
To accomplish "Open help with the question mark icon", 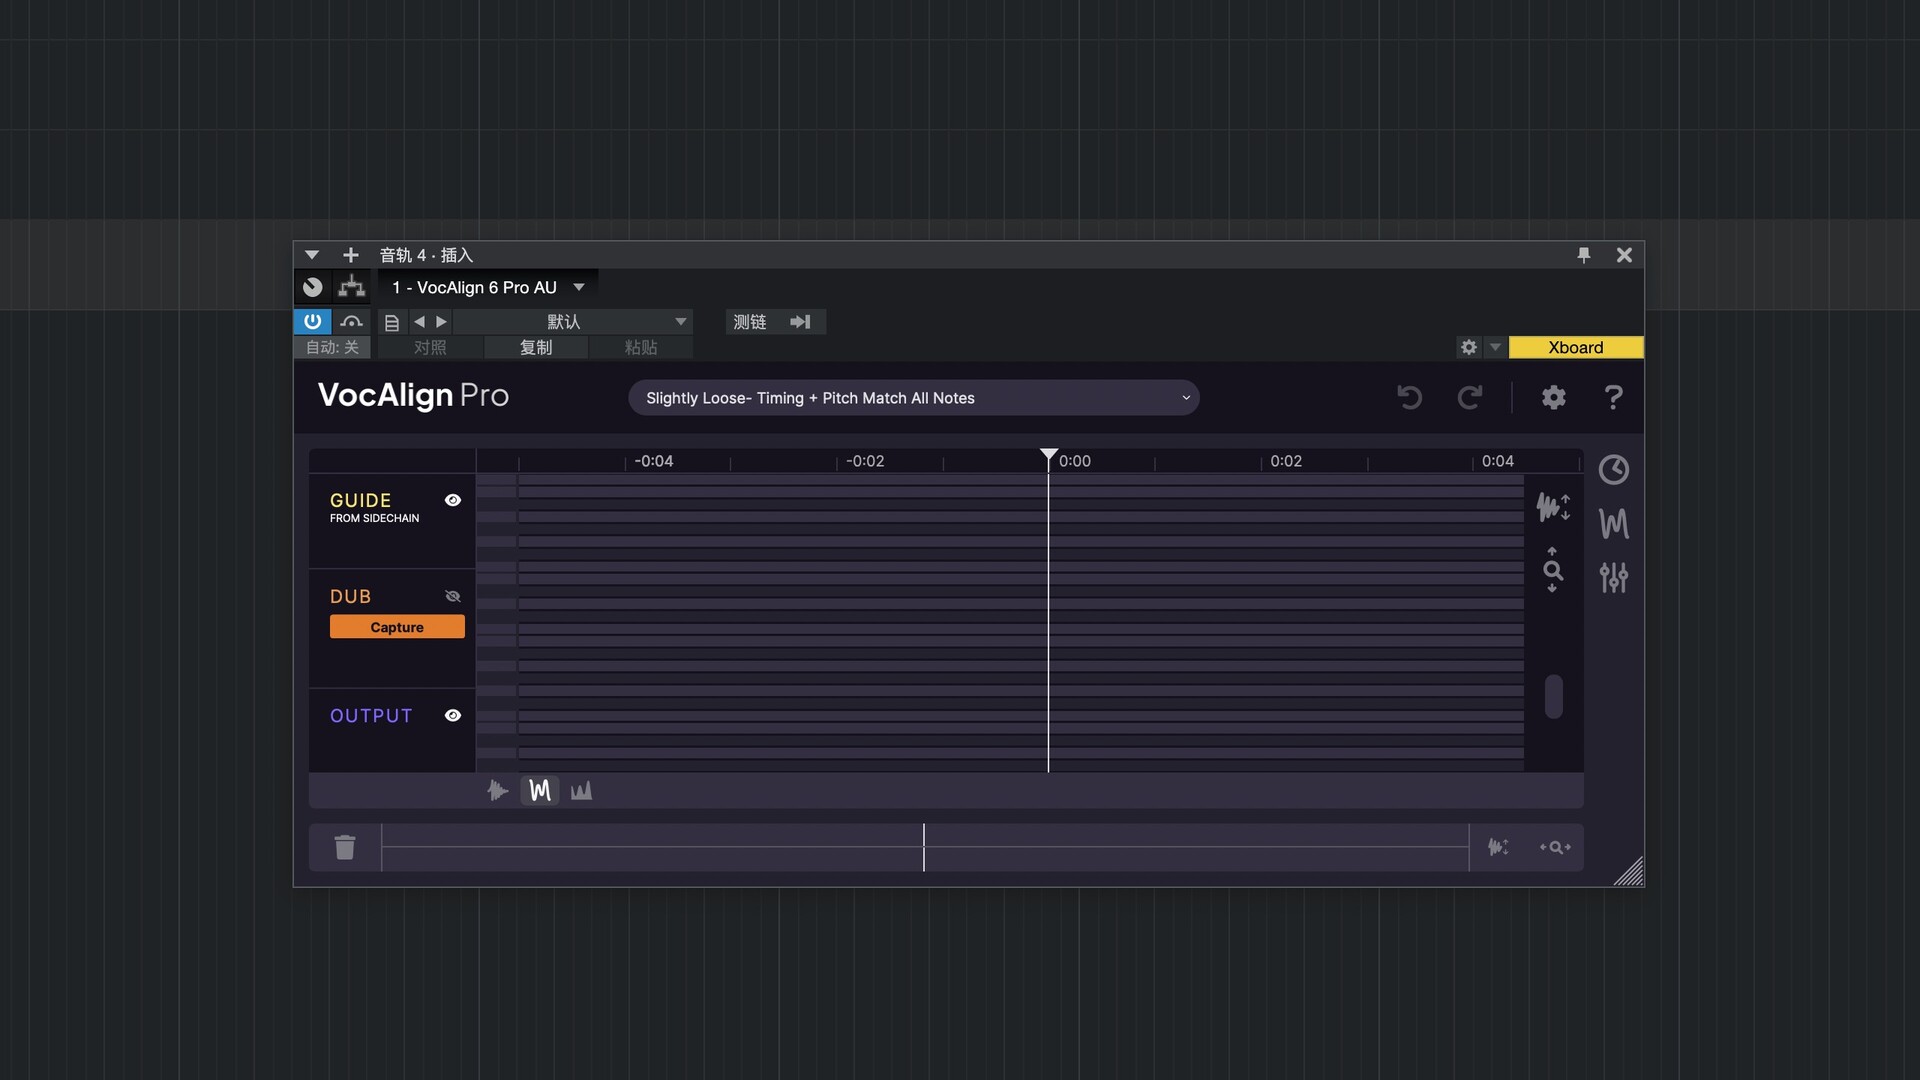I will [x=1613, y=398].
